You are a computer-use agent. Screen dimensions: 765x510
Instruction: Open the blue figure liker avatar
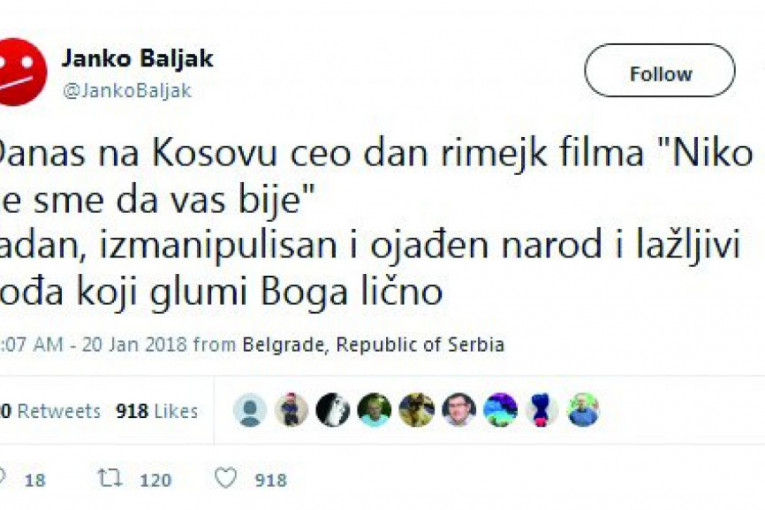[542, 410]
